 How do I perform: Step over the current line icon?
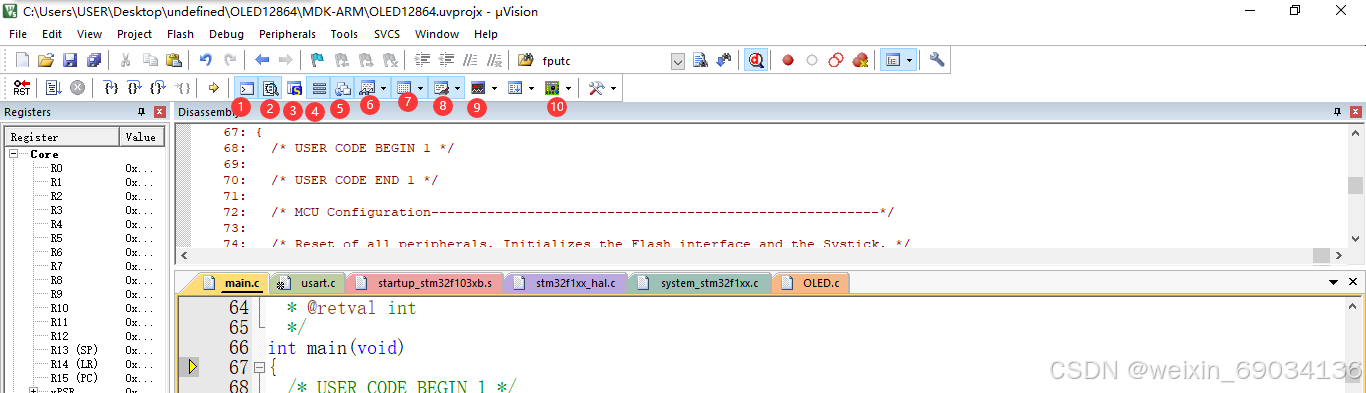(x=135, y=88)
